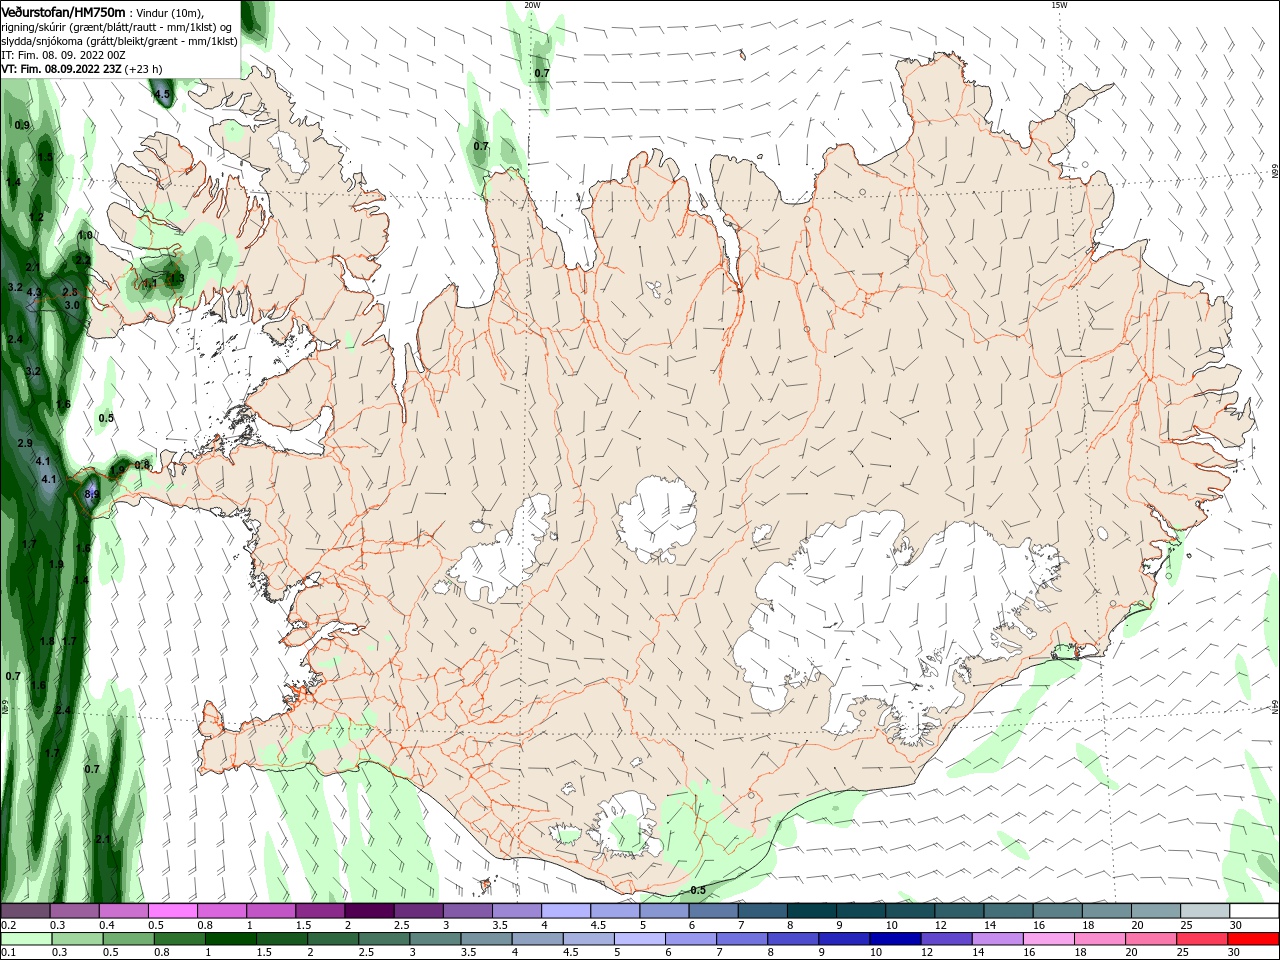This screenshot has height=960, width=1280.
Task: Click the '2.8' precipitation value label
Action: pyautogui.click(x=70, y=292)
